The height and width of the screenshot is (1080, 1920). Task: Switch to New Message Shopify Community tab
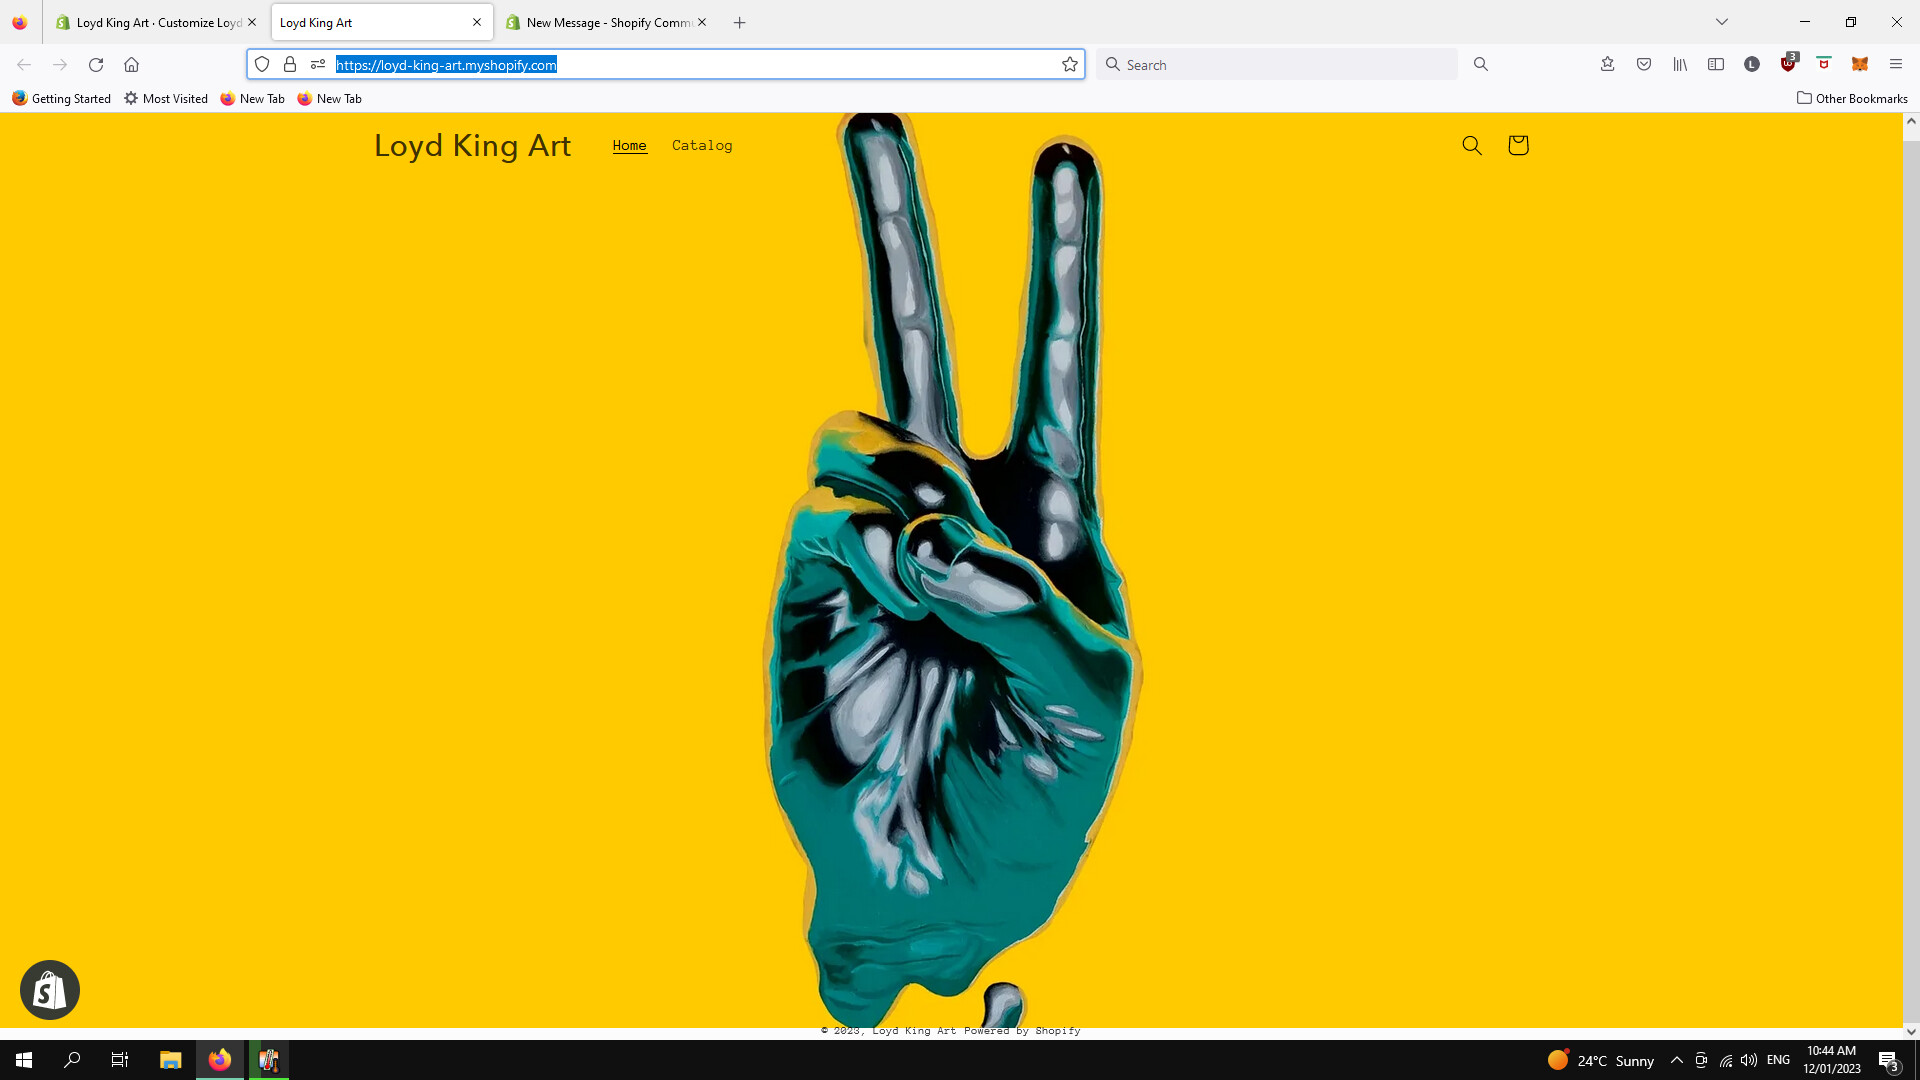coord(607,22)
